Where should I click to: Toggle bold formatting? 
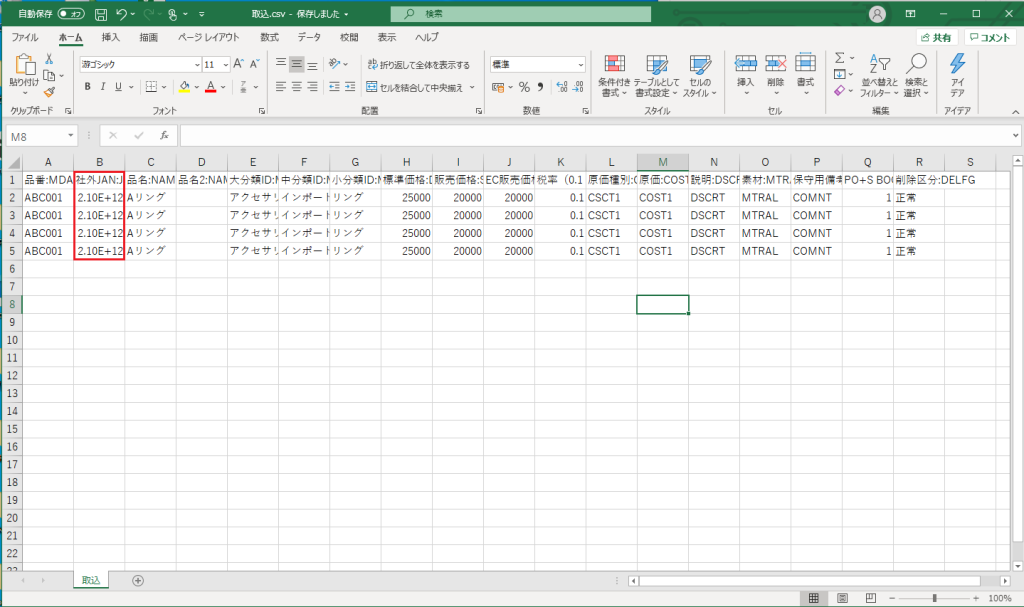(87, 87)
